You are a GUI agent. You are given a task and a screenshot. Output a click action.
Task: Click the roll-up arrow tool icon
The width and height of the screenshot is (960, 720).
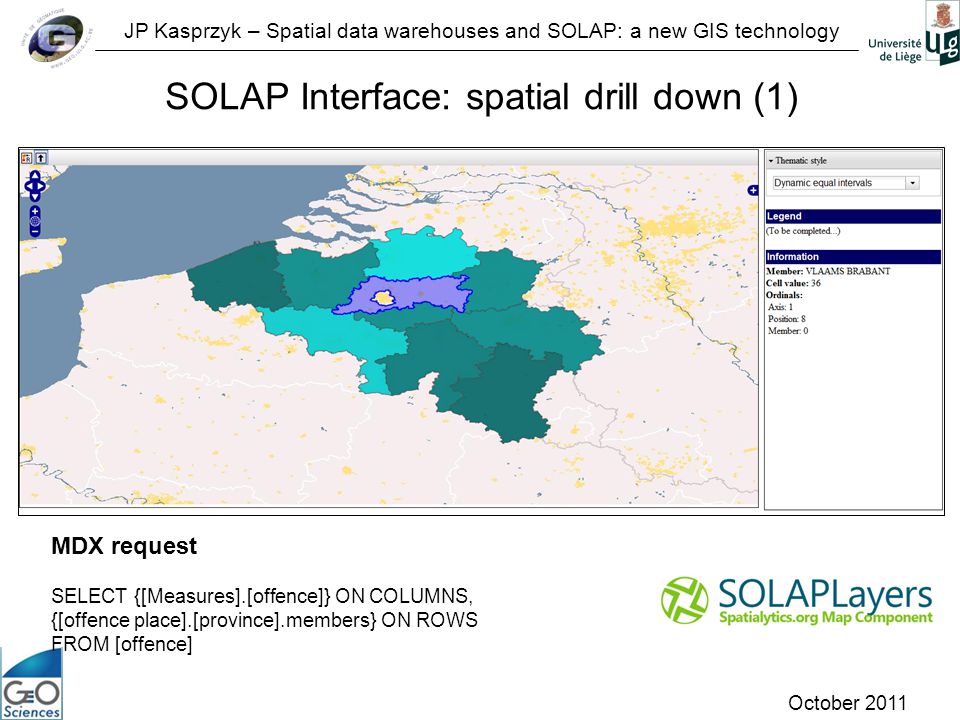point(41,158)
